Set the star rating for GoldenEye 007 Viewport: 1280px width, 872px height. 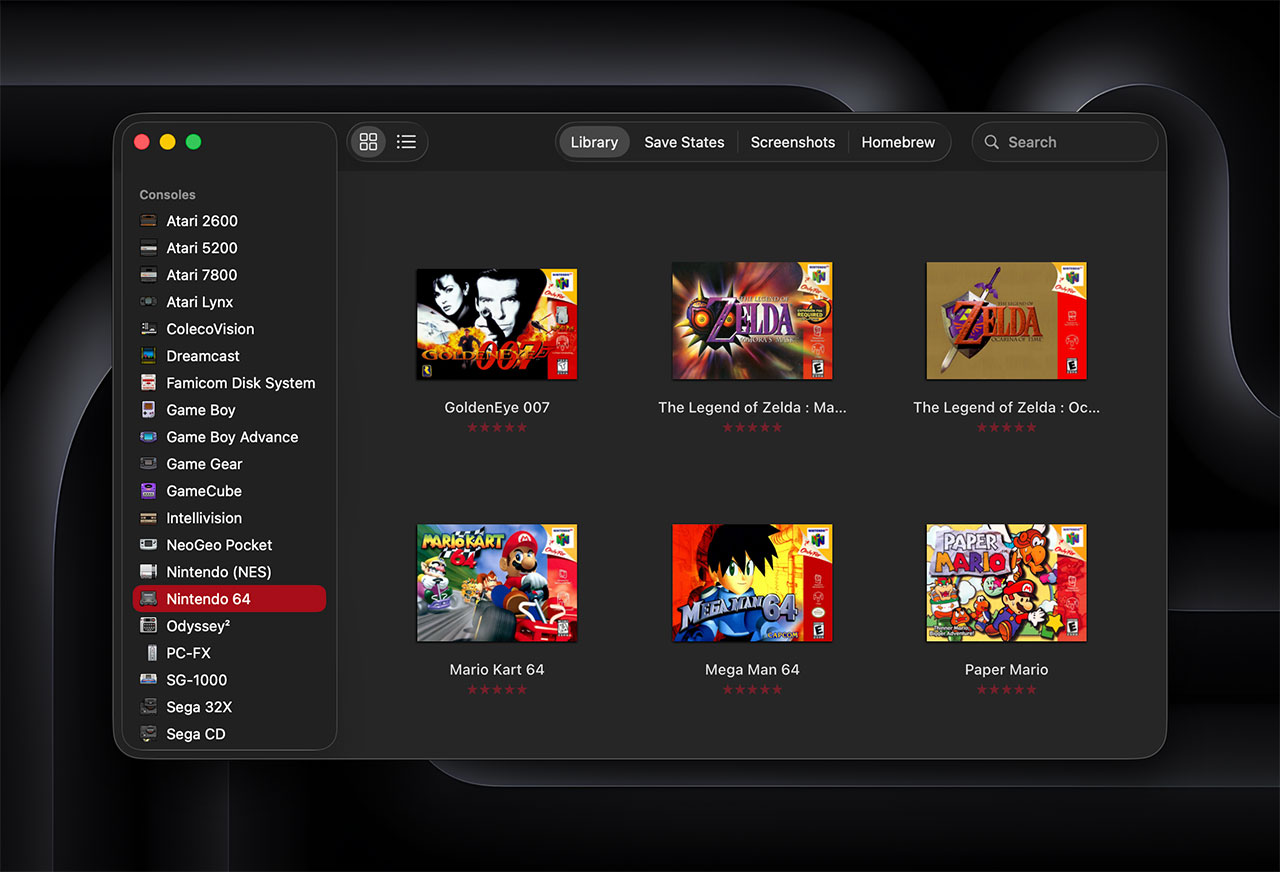[497, 428]
